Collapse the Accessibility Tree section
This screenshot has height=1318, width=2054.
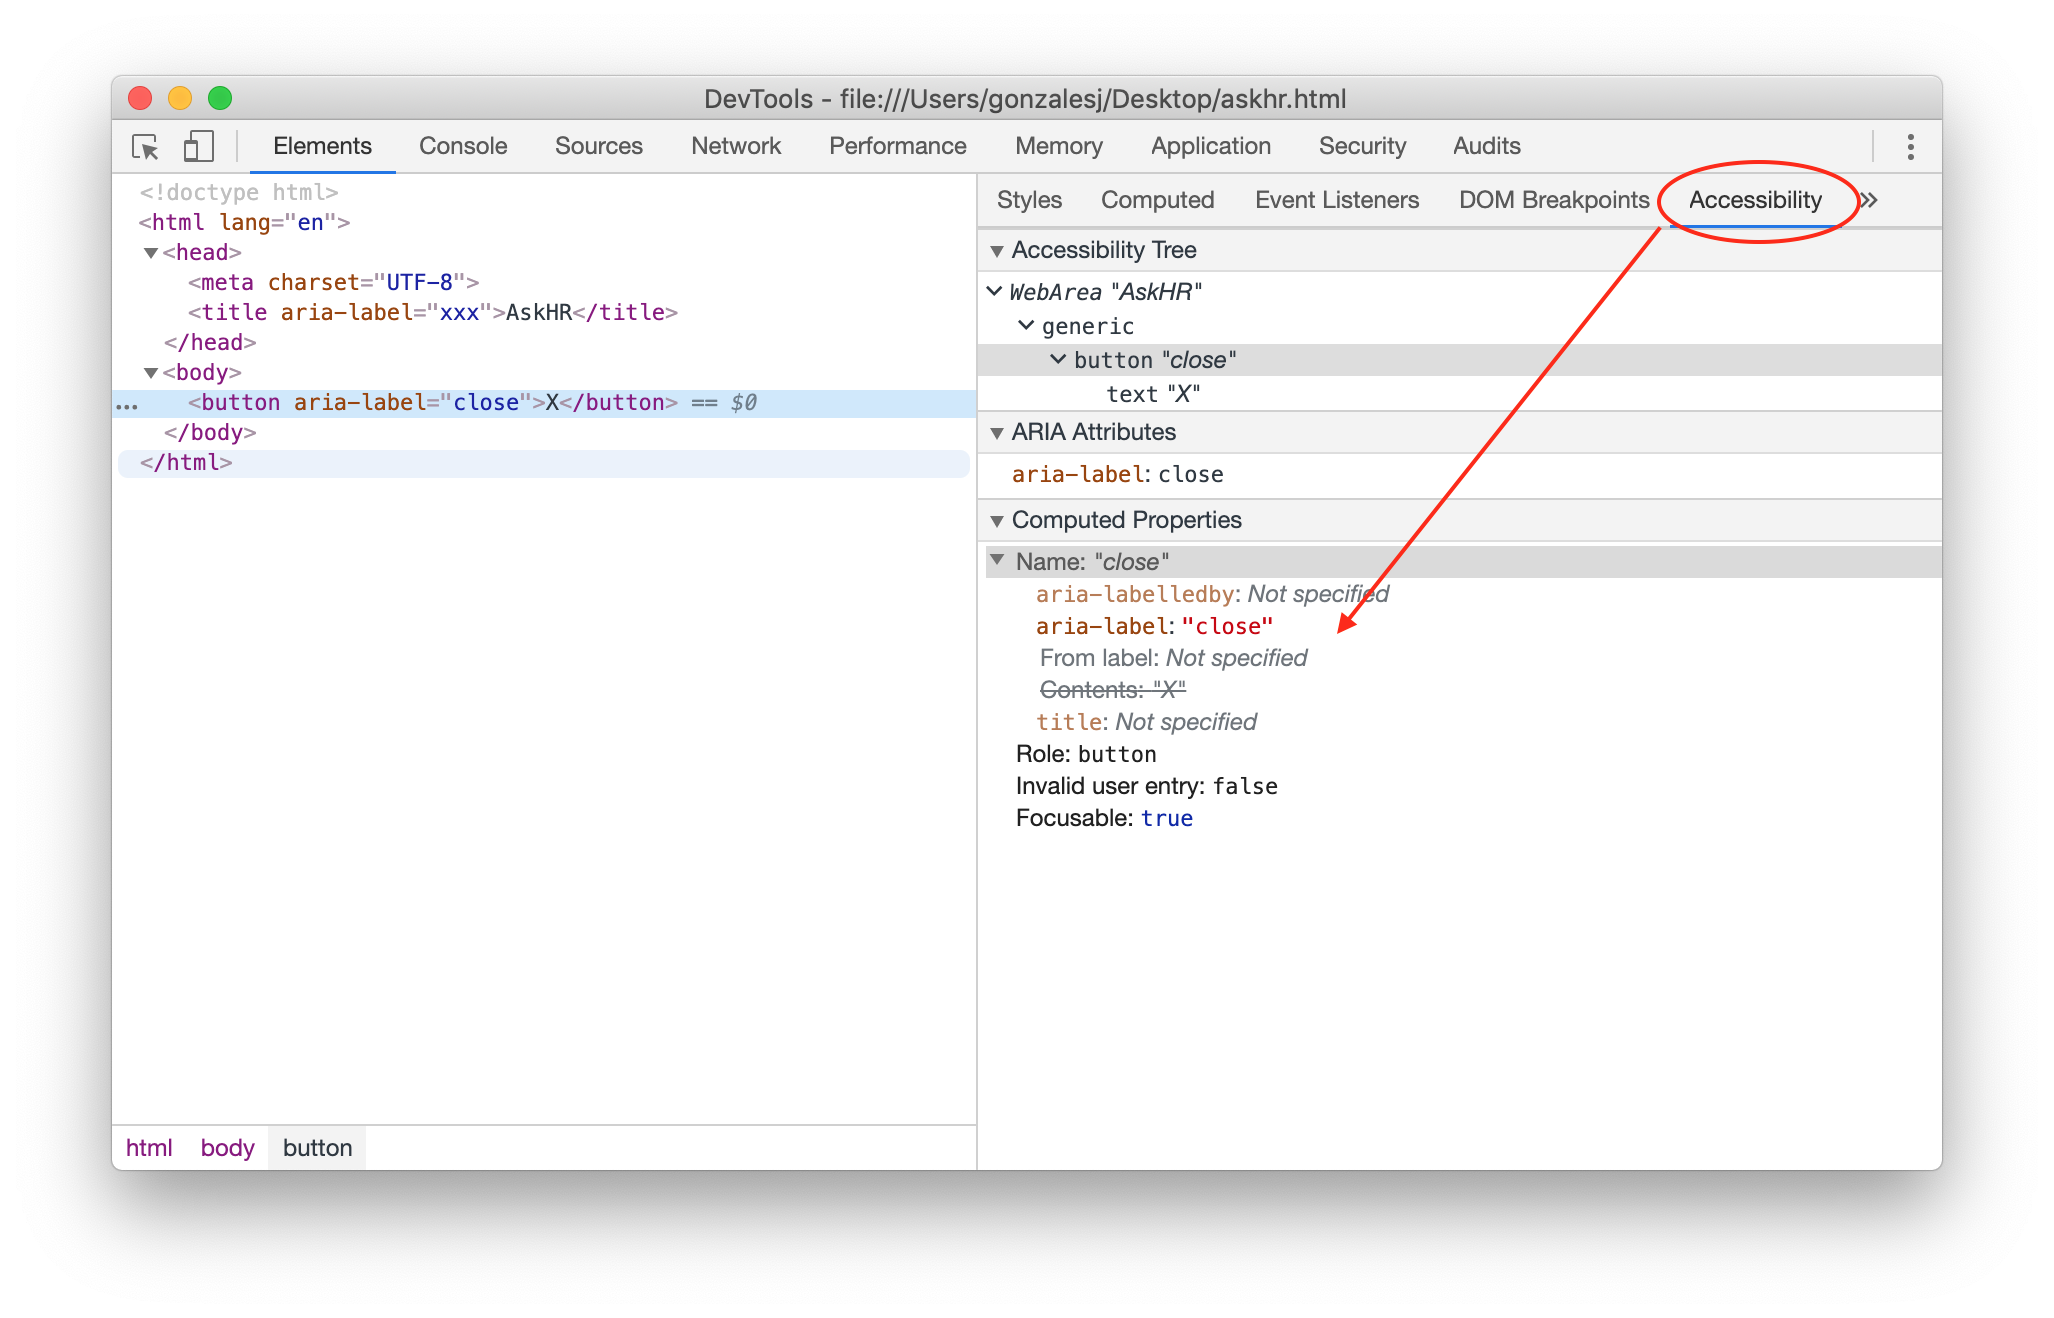(997, 251)
